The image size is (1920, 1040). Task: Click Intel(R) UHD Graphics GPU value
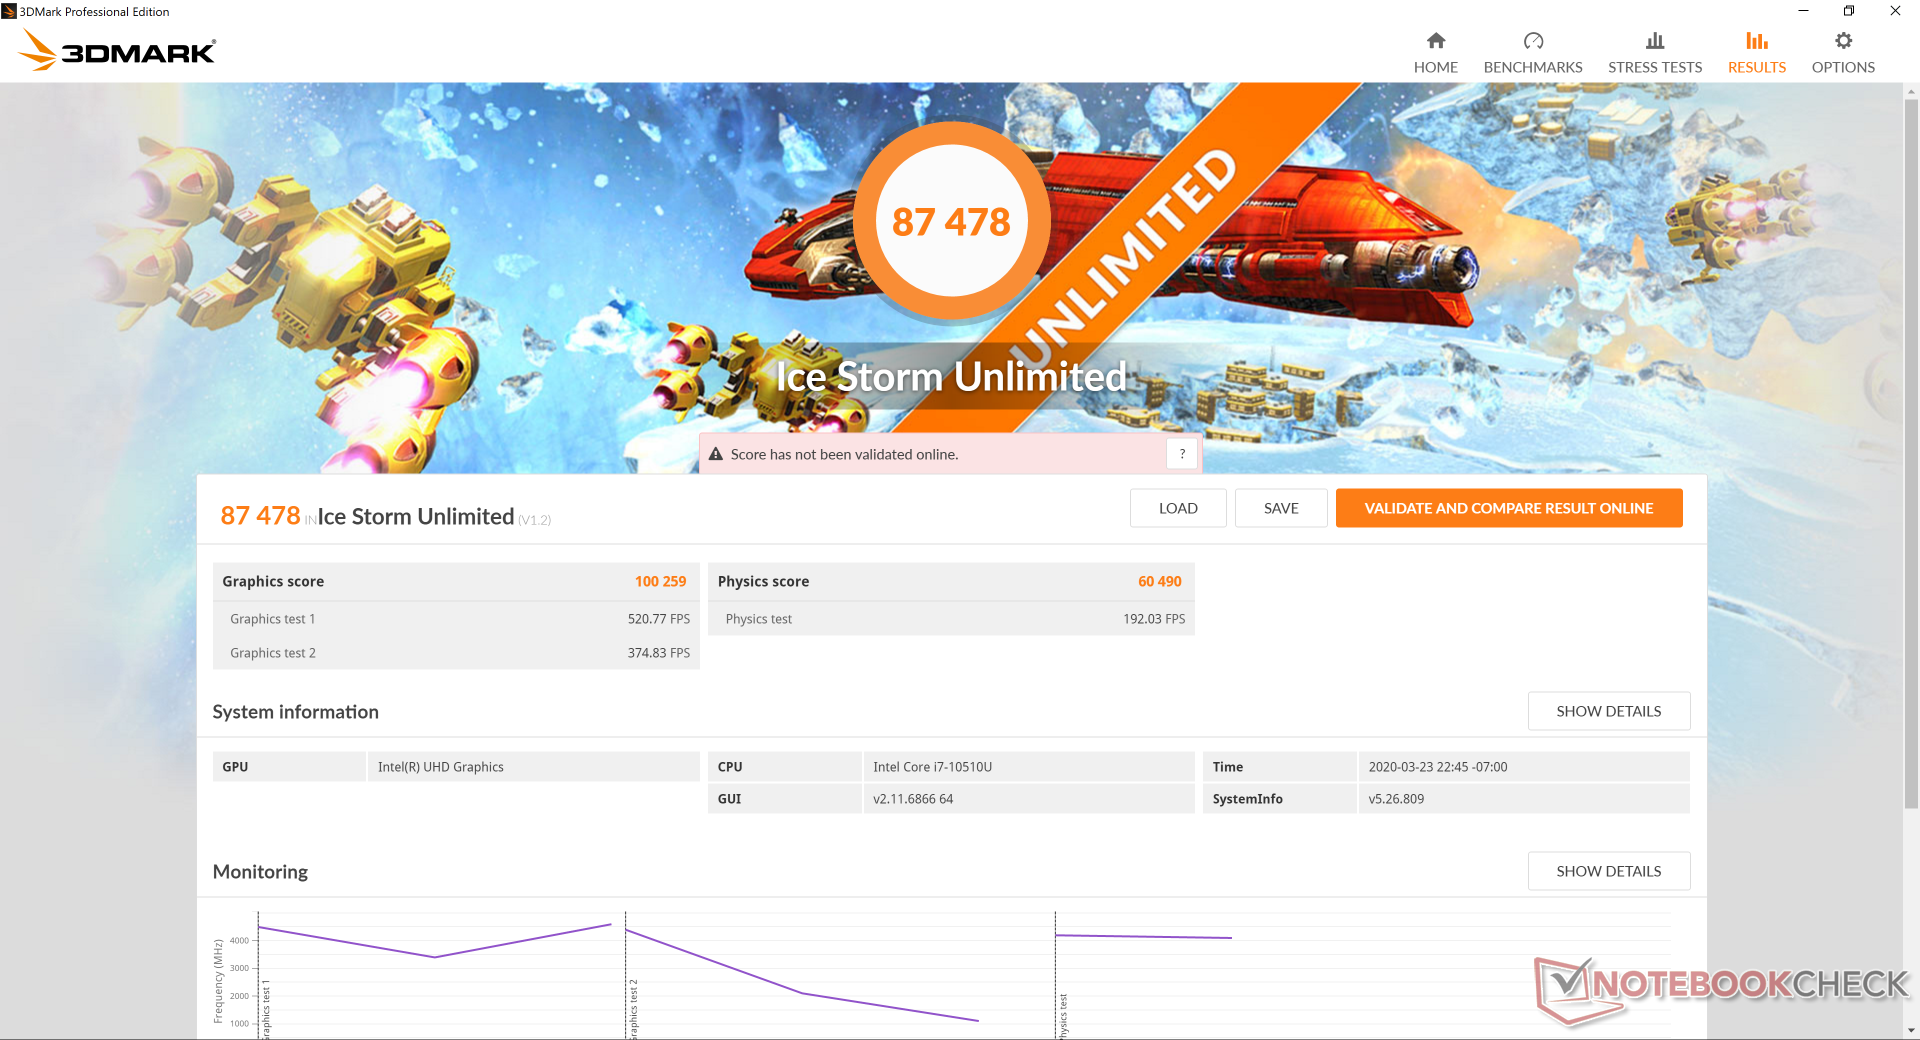441,767
